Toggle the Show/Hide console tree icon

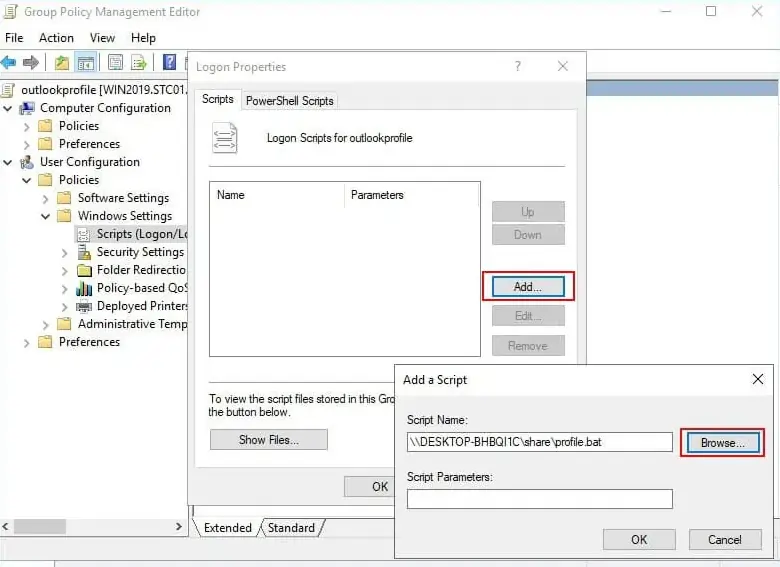tap(86, 63)
